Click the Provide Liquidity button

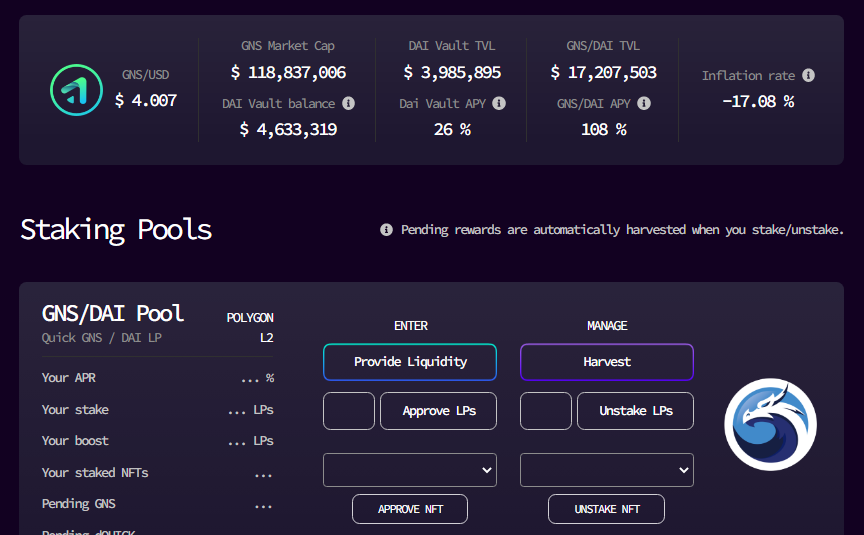[410, 362]
